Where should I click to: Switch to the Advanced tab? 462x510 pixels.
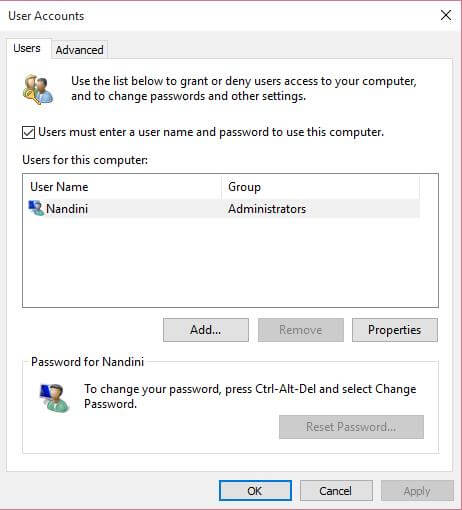[79, 50]
